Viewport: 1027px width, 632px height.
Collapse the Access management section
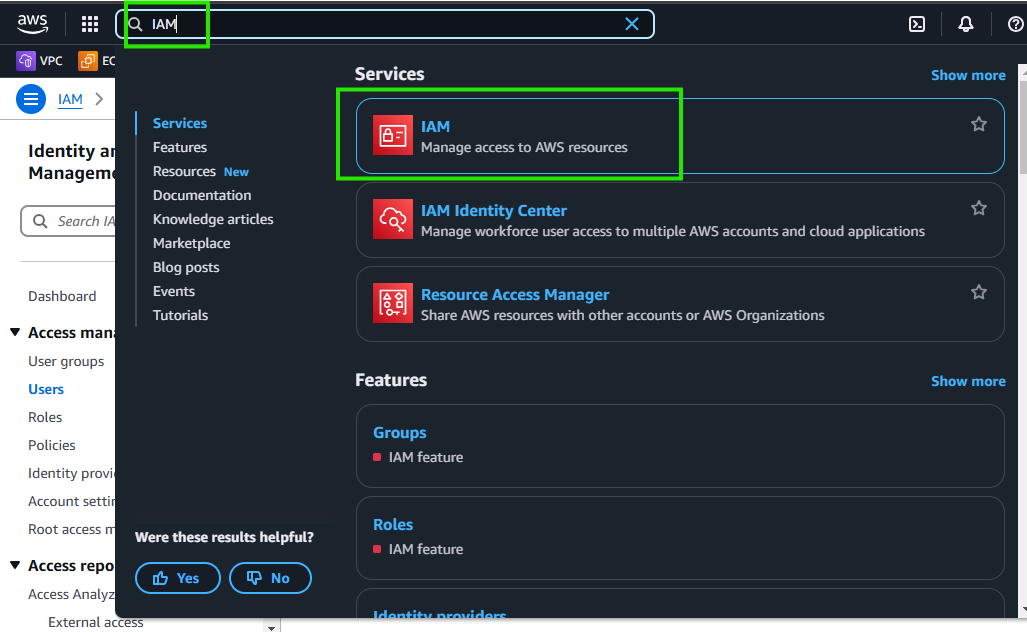15,333
